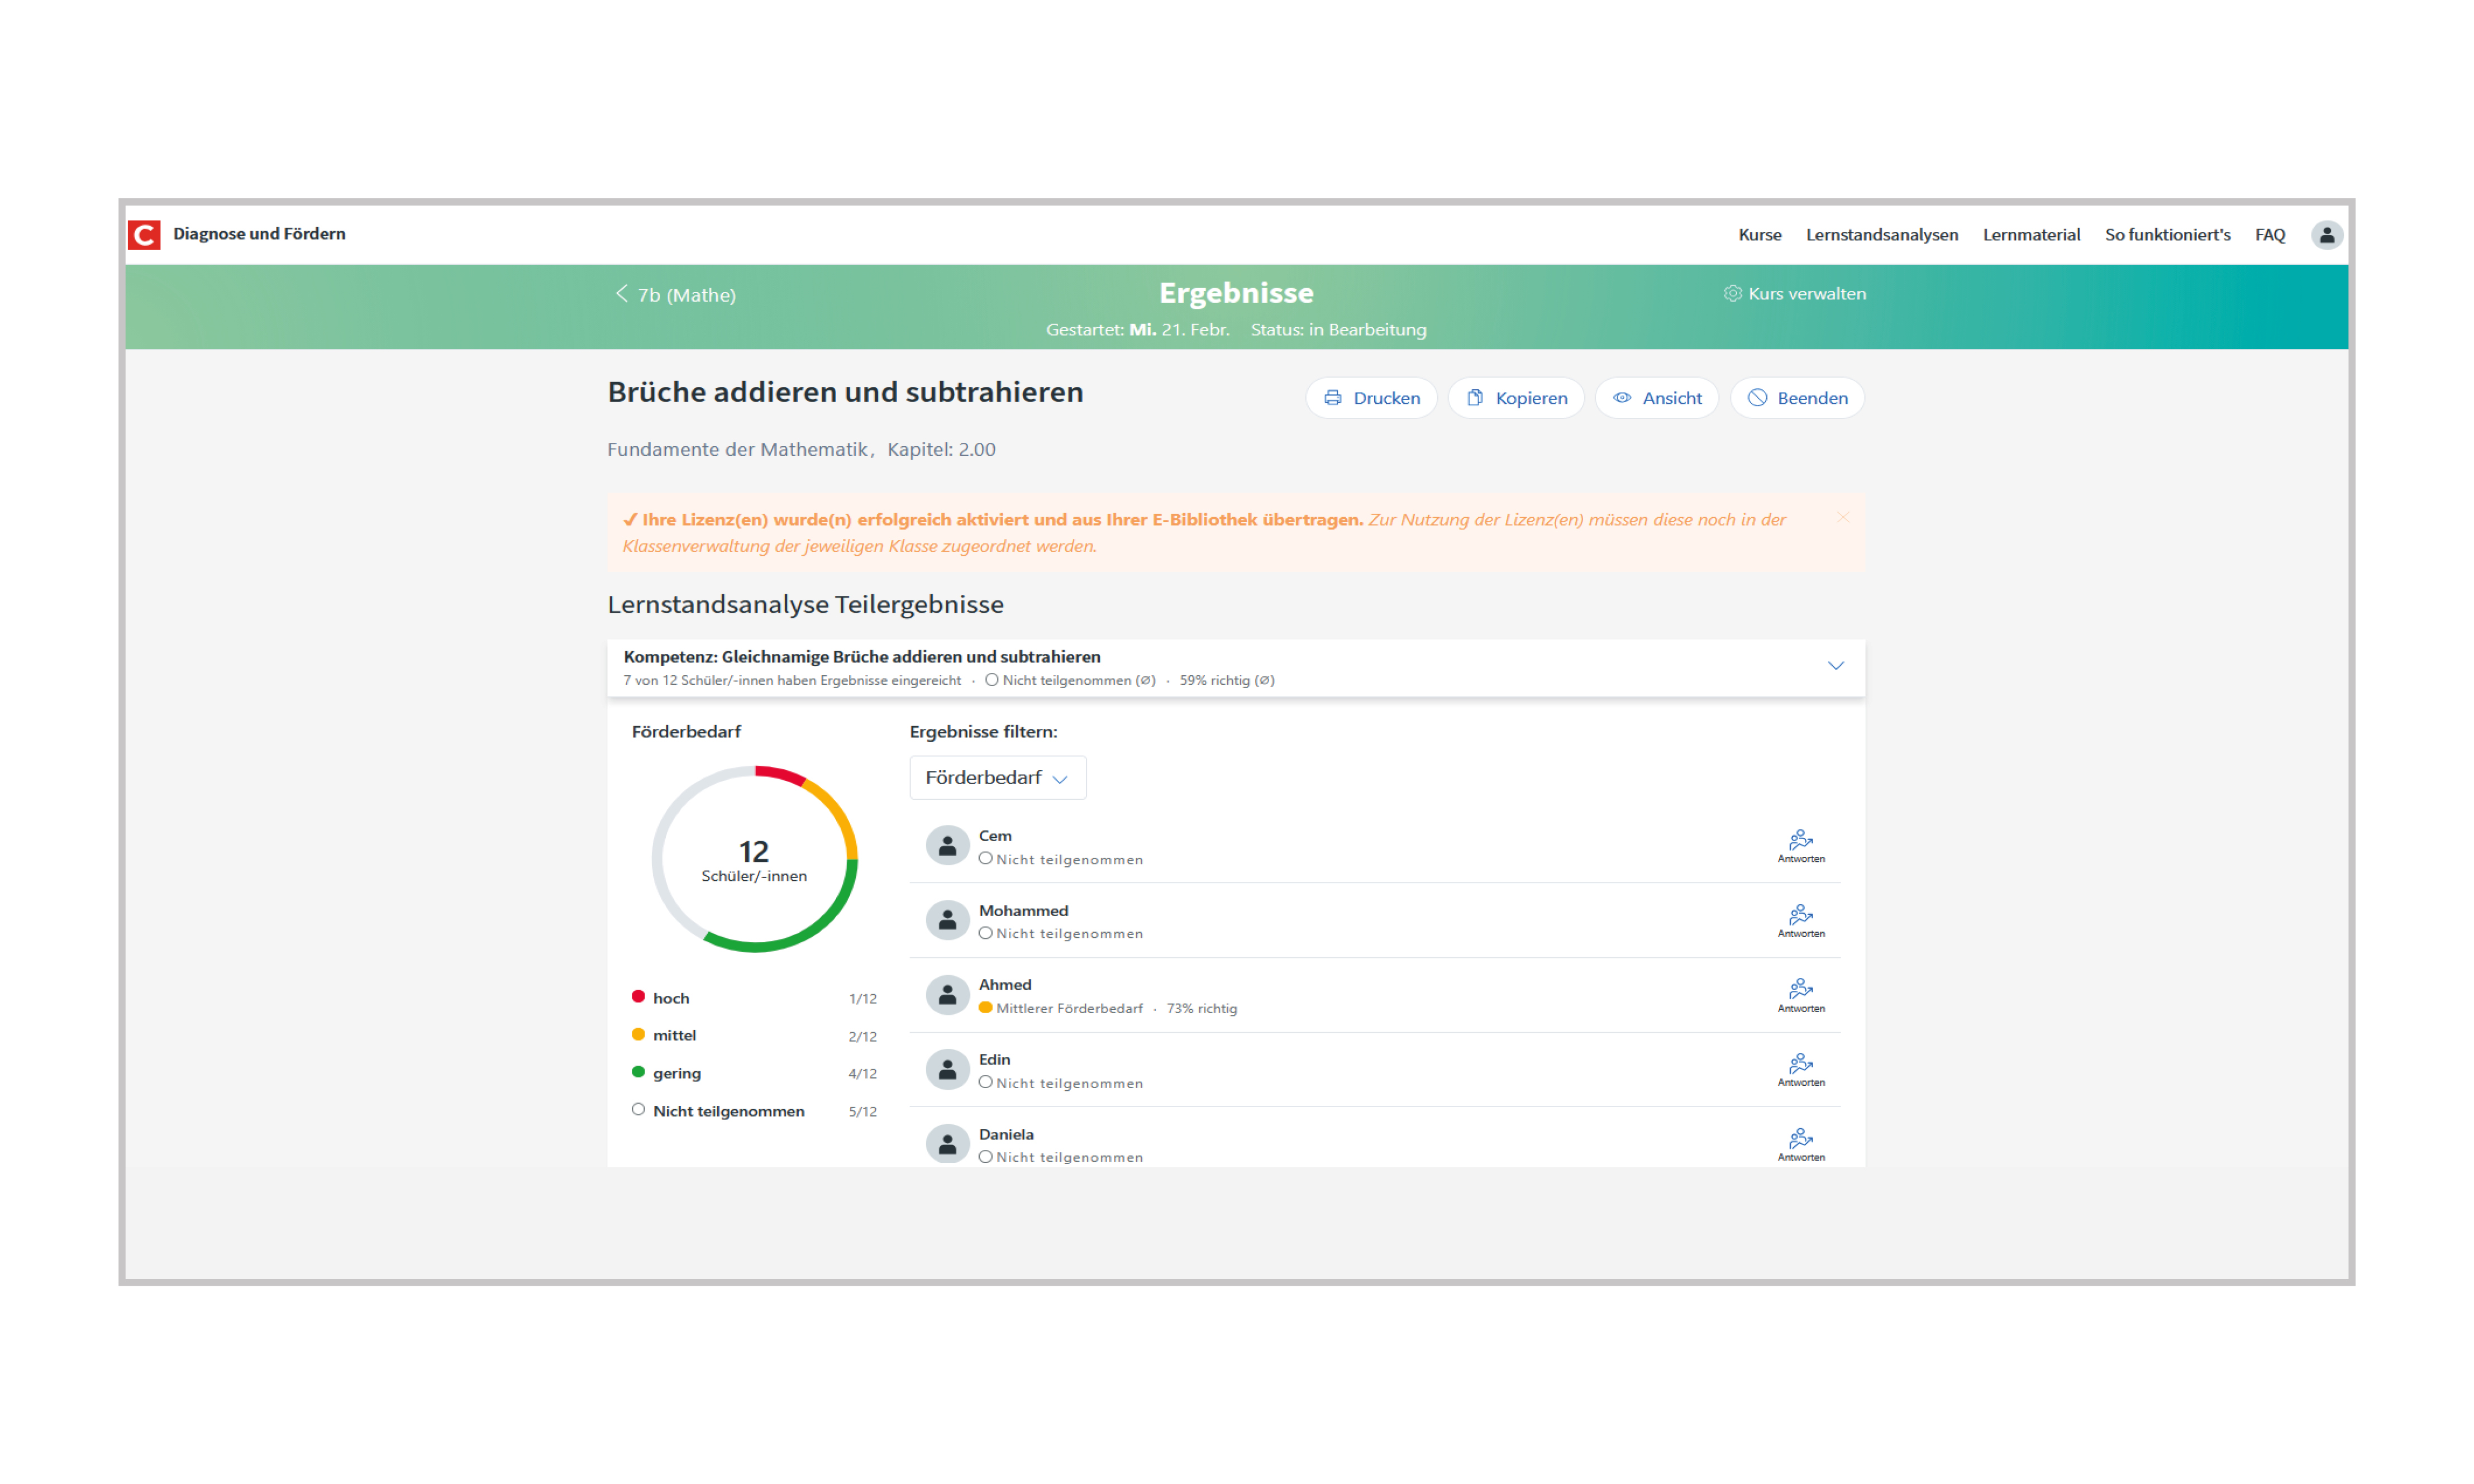
Task: Click the Kurs verwalten gear icon
Action: [x=1733, y=293]
